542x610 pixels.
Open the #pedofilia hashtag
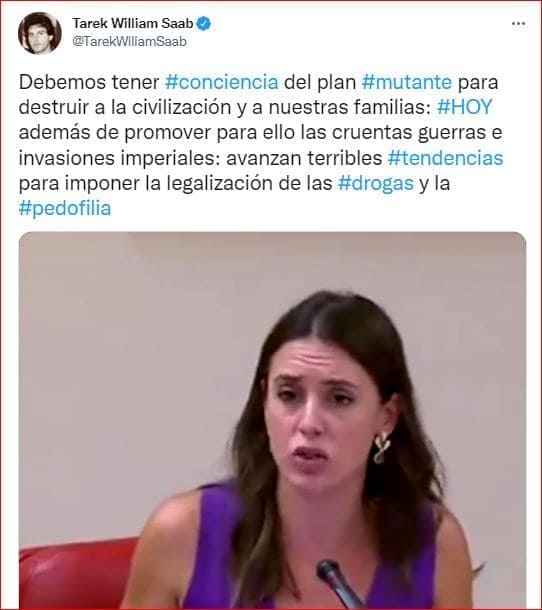click(x=65, y=209)
